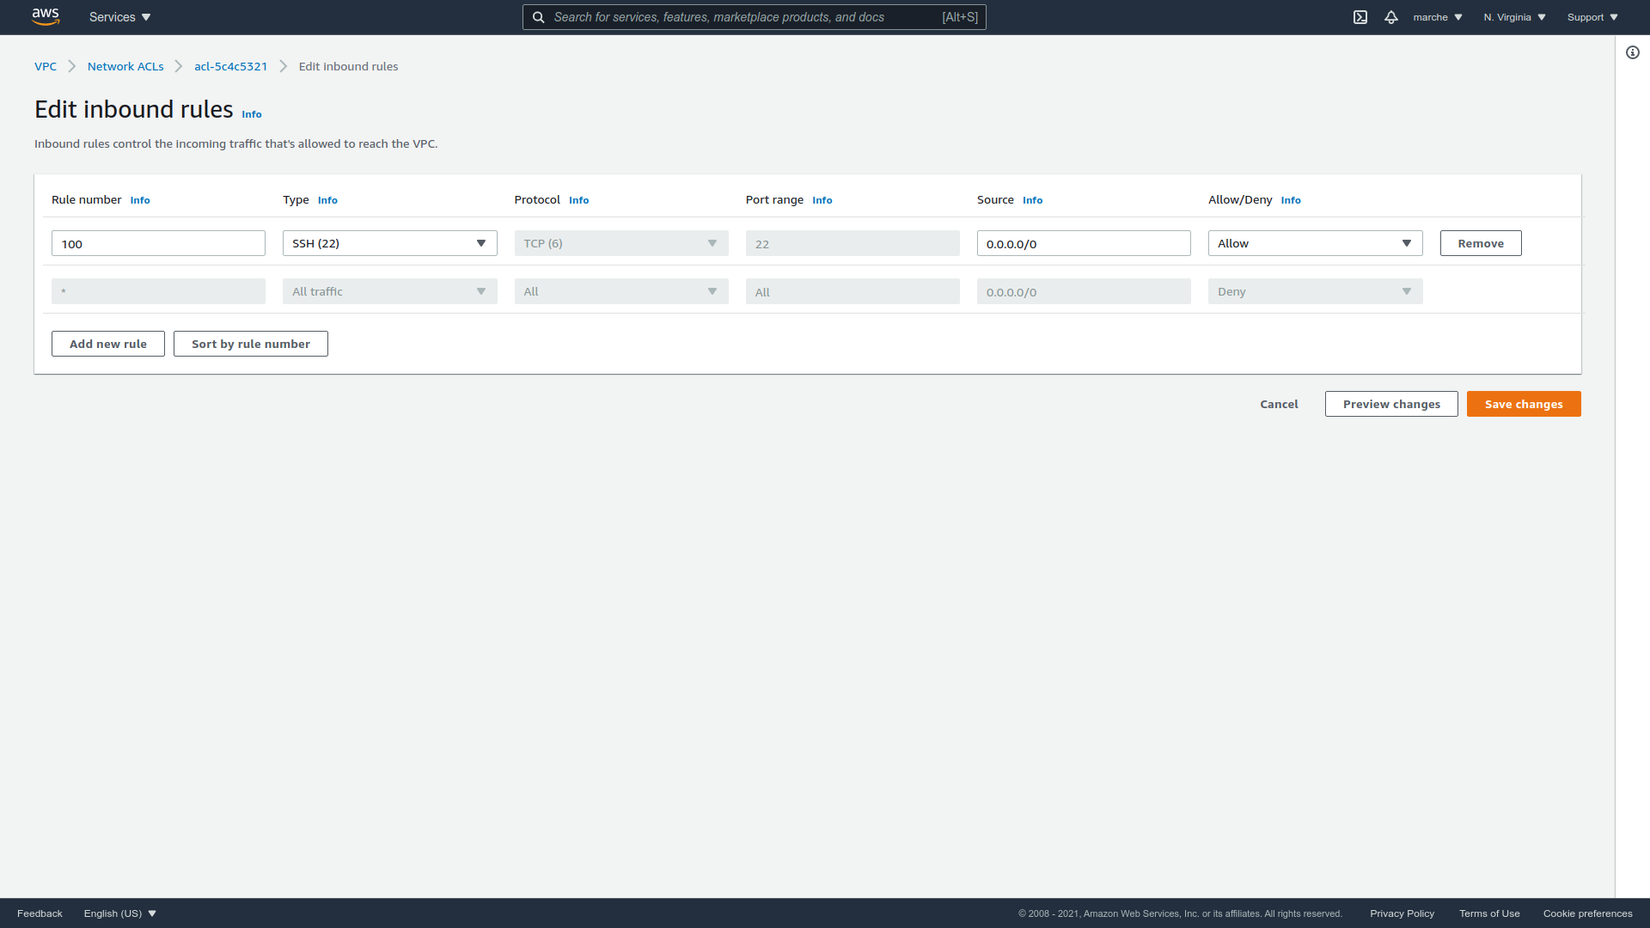Click the search magnifier icon

(x=538, y=17)
